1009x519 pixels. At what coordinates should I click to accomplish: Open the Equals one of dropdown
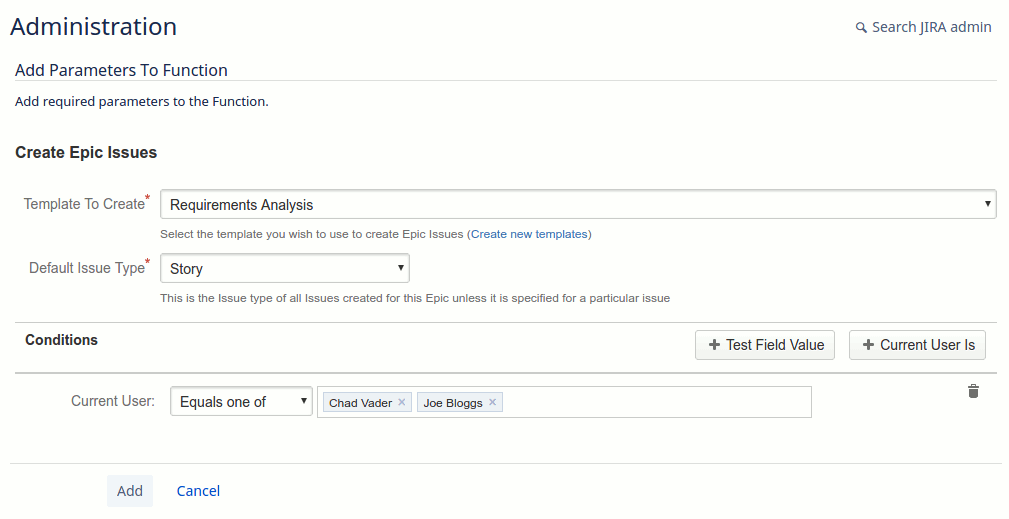241,401
